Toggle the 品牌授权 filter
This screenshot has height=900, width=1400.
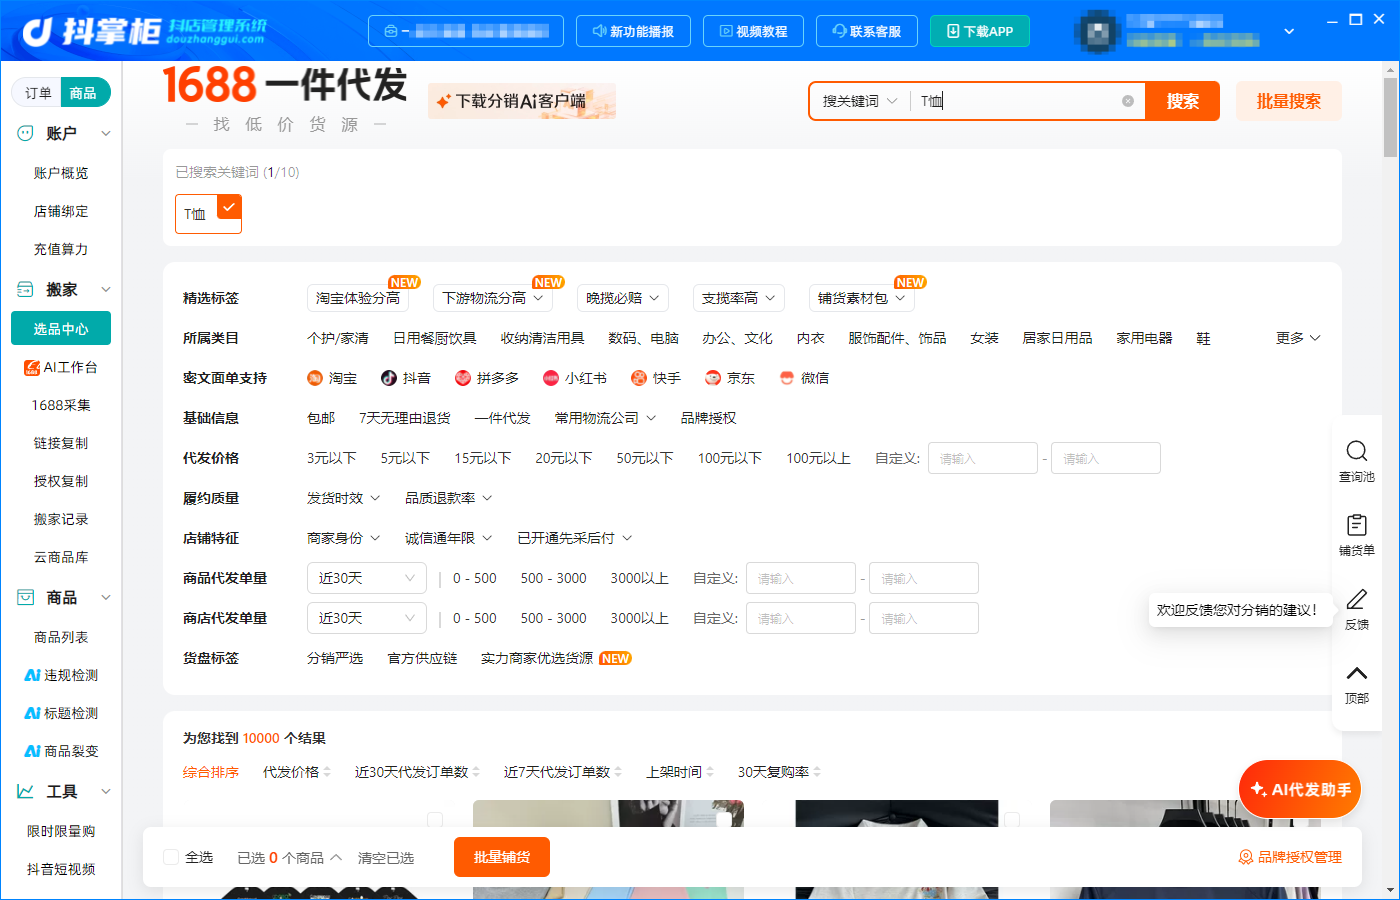709,418
